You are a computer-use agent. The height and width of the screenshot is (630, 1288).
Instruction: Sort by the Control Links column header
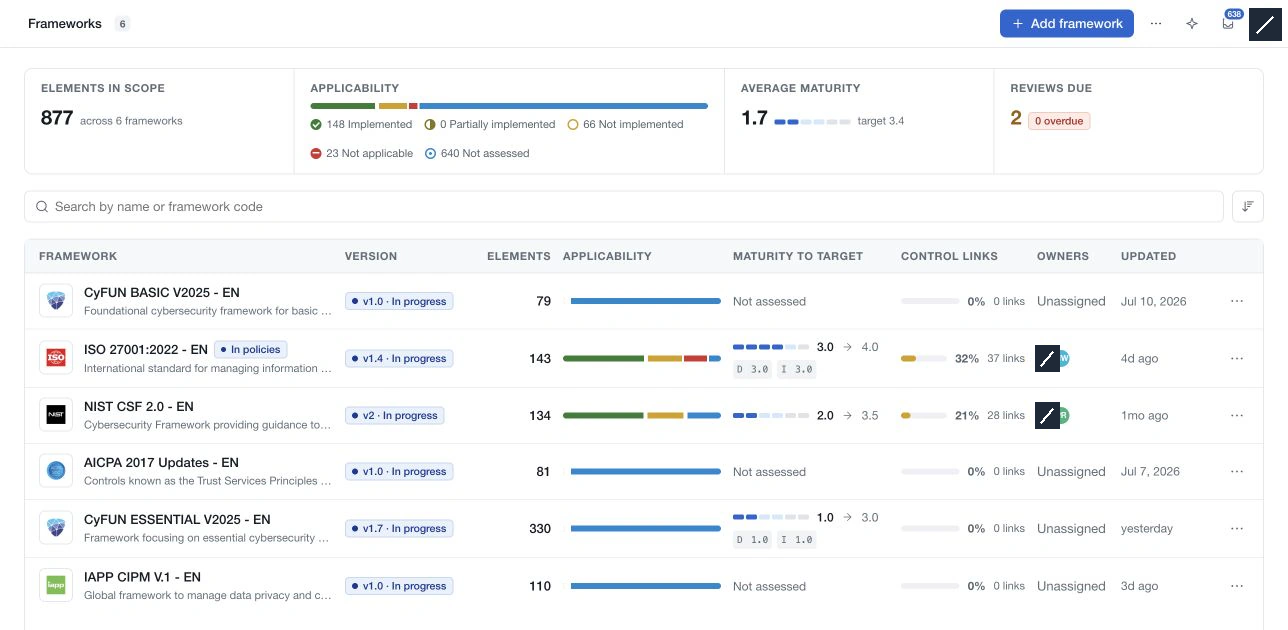pyautogui.click(x=949, y=256)
